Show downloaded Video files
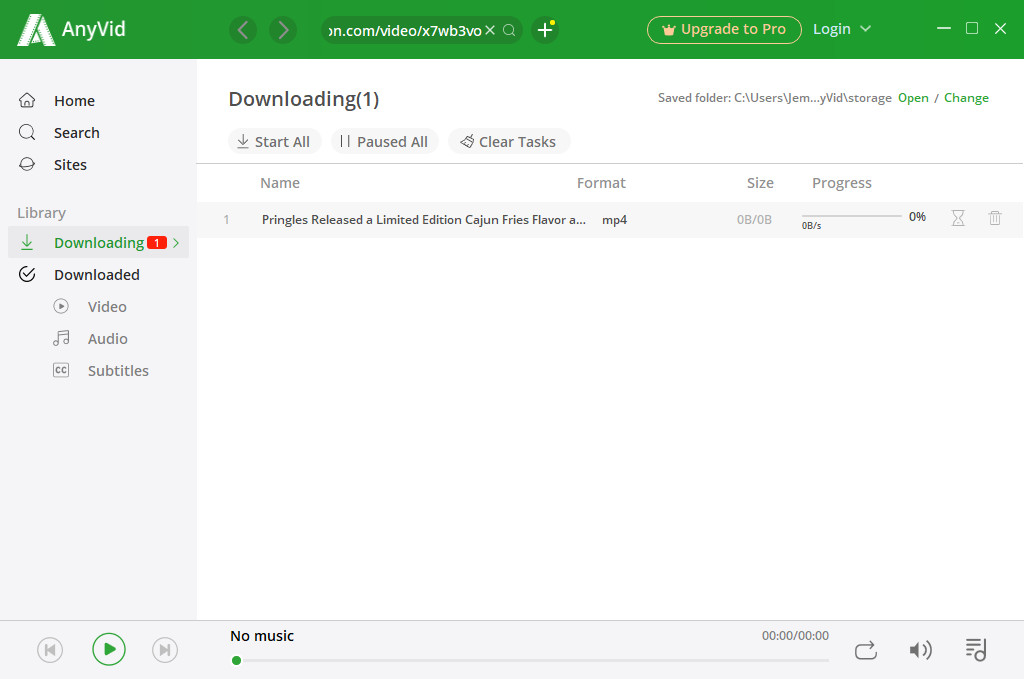1024x679 pixels. pyautogui.click(x=107, y=306)
